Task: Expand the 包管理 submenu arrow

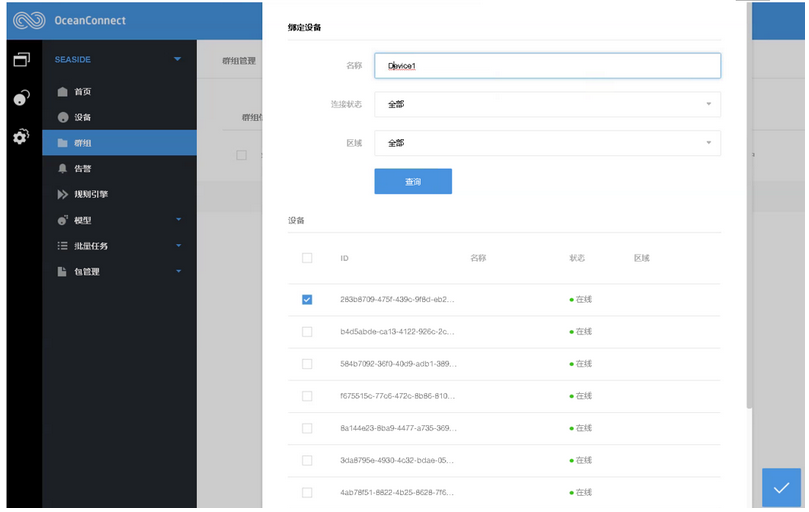Action: point(179,271)
